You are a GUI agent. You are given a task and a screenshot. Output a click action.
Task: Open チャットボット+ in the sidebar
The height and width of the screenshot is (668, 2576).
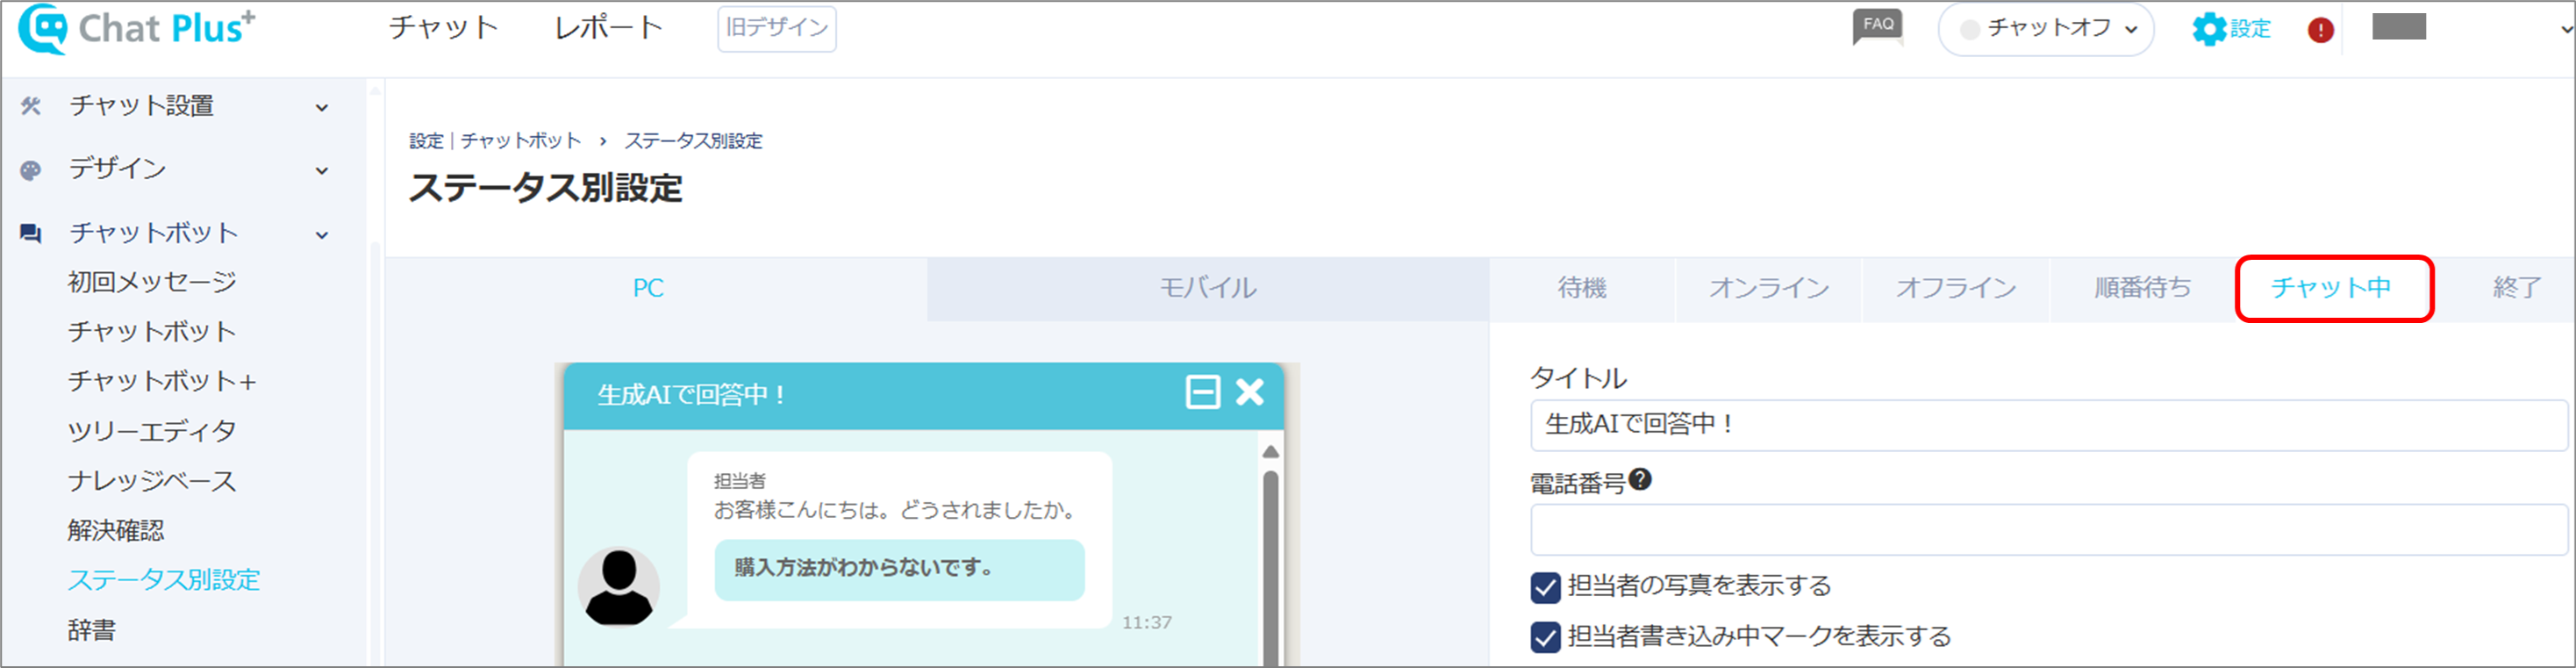pyautogui.click(x=162, y=382)
